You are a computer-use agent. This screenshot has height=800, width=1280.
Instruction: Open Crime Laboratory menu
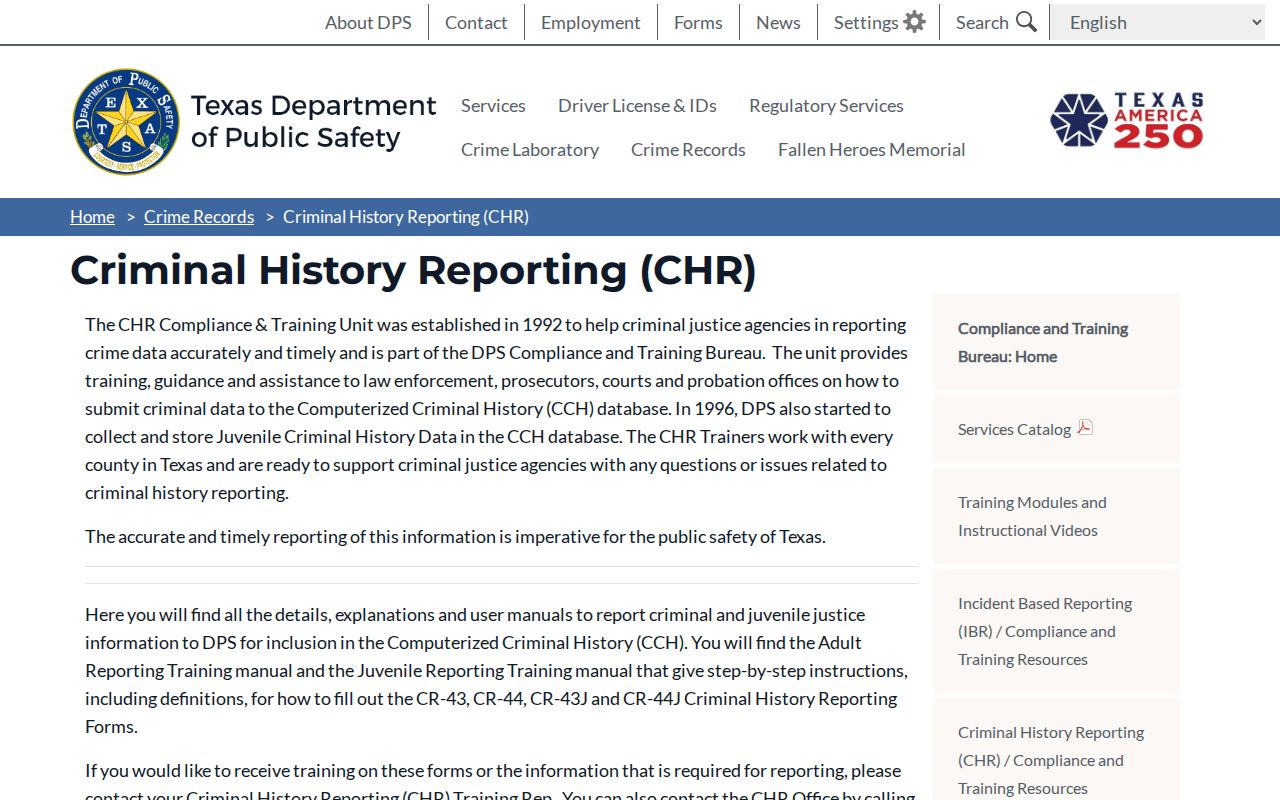pos(530,149)
